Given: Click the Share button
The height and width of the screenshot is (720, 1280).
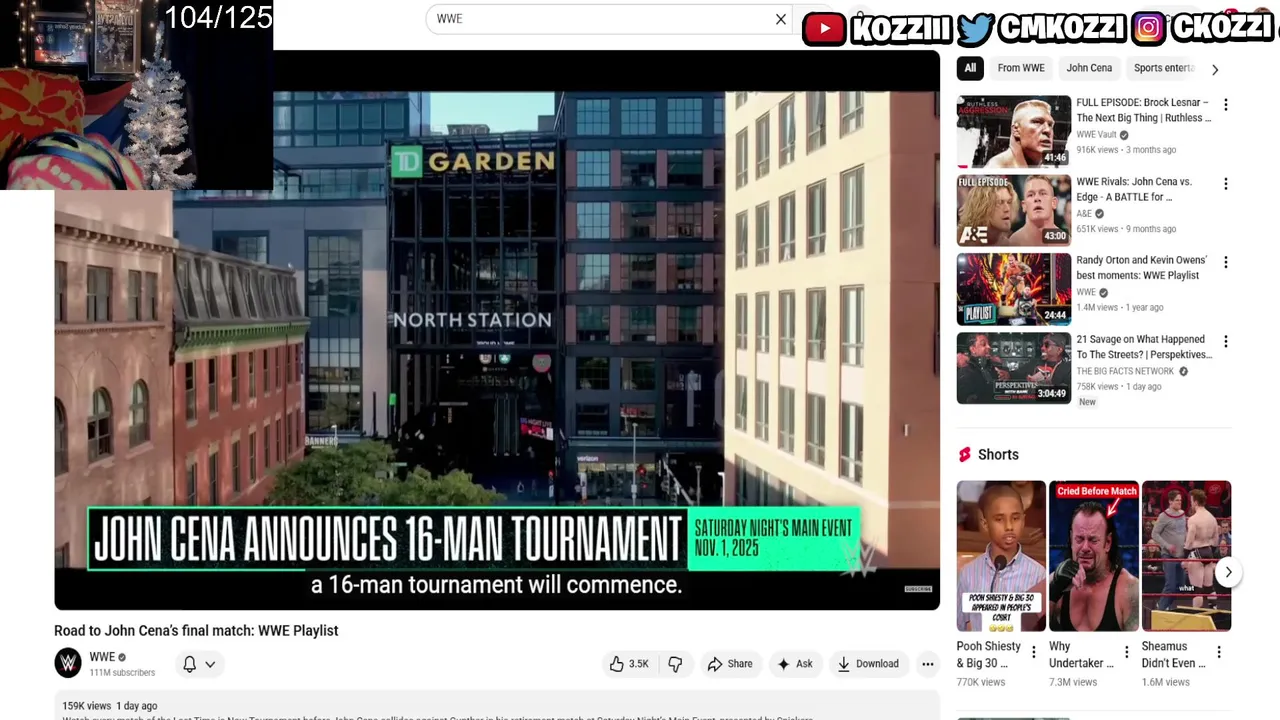Looking at the screenshot, I should (730, 664).
